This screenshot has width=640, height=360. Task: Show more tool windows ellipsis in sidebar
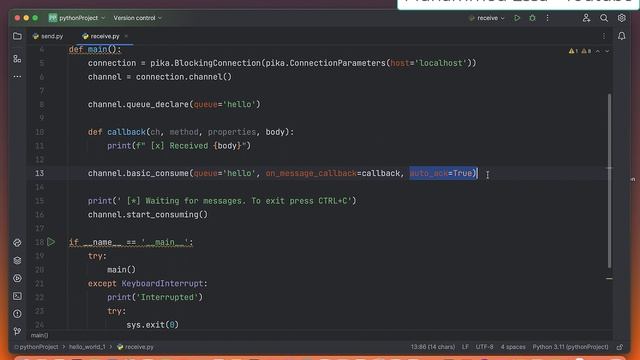click(x=17, y=77)
